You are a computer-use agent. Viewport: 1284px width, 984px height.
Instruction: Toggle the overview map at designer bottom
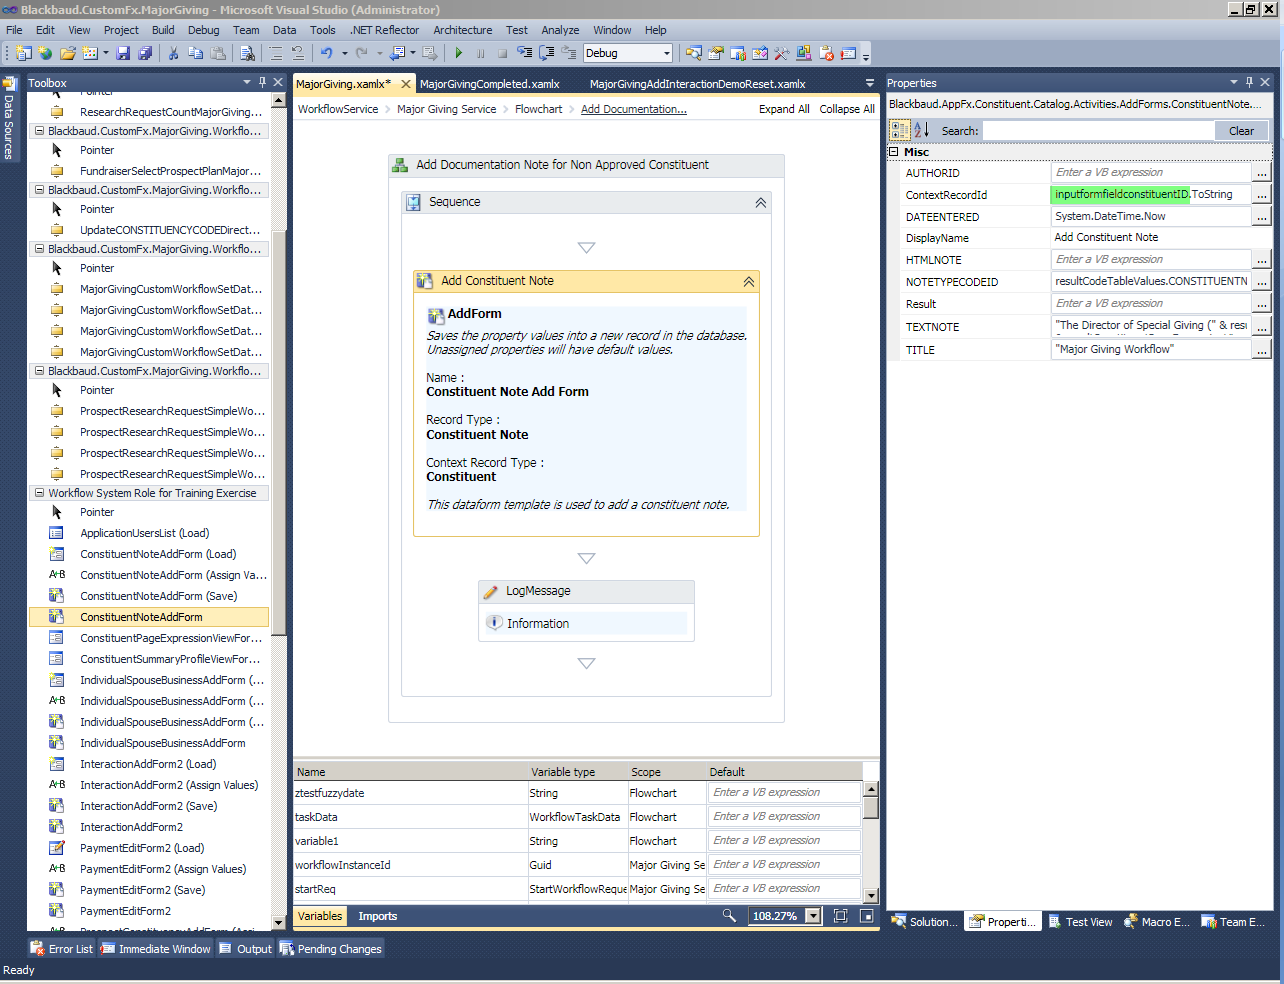(x=866, y=916)
